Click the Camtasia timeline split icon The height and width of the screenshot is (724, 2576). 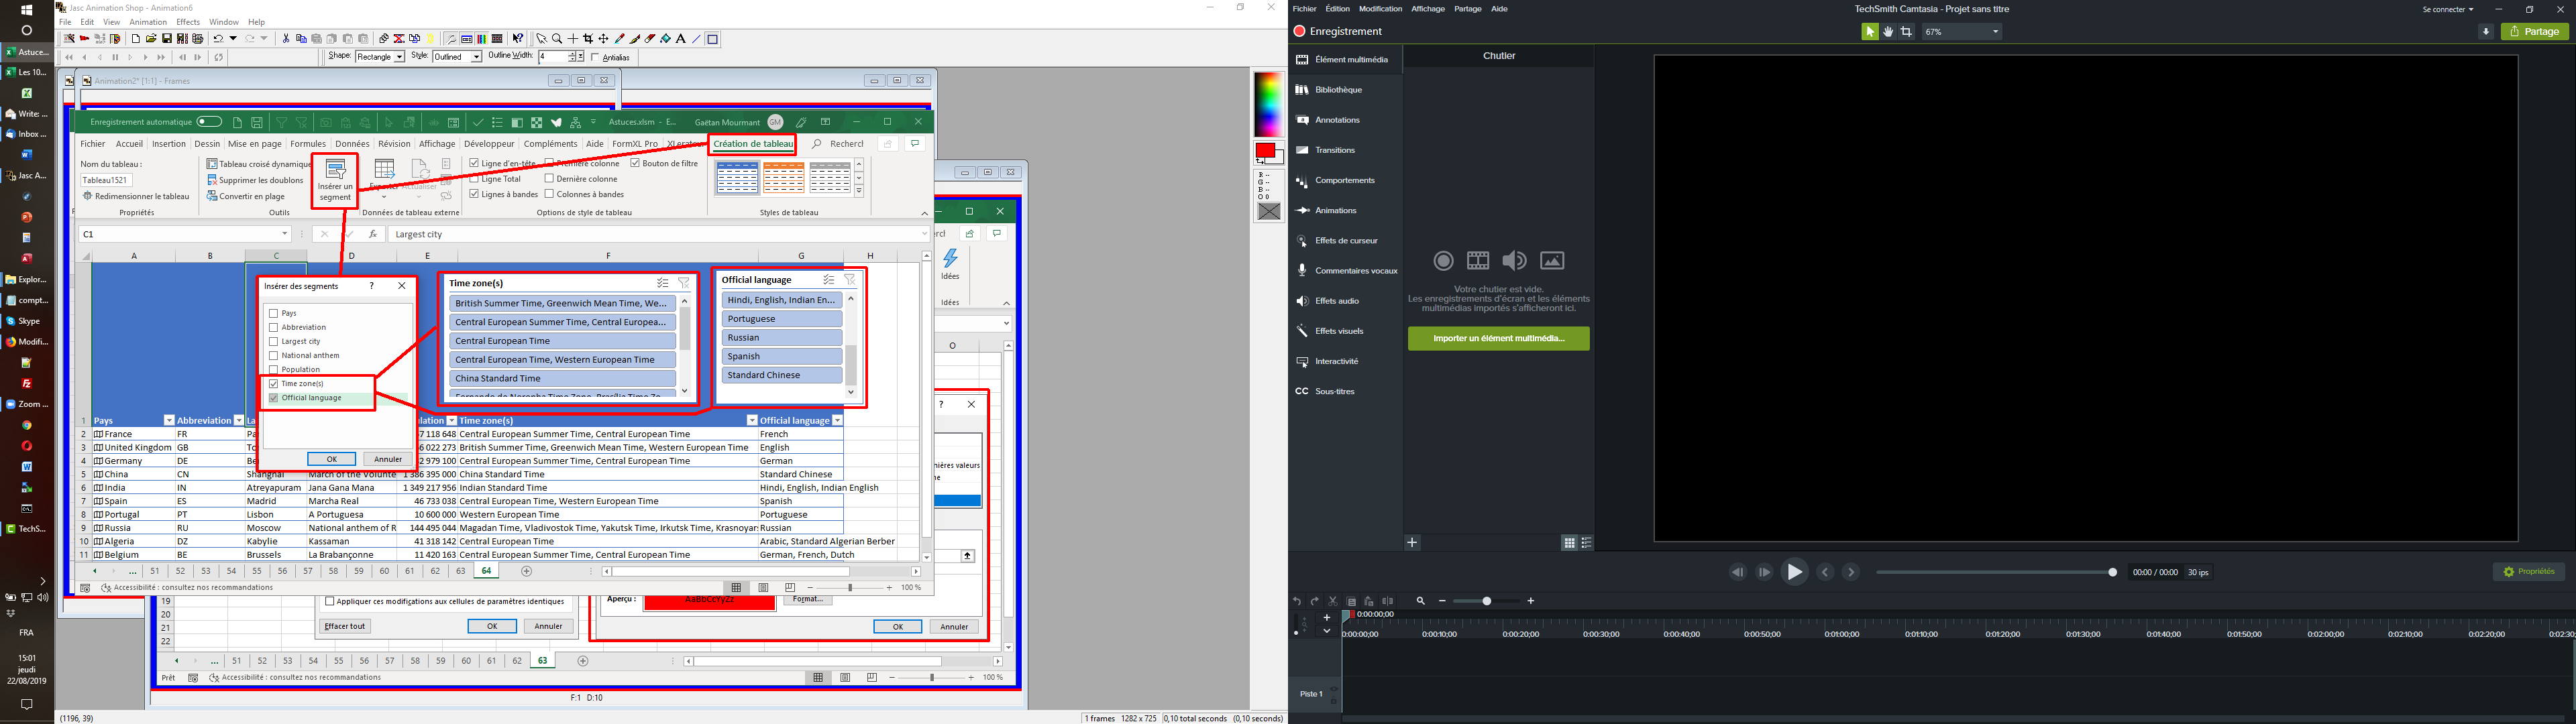tap(1388, 601)
